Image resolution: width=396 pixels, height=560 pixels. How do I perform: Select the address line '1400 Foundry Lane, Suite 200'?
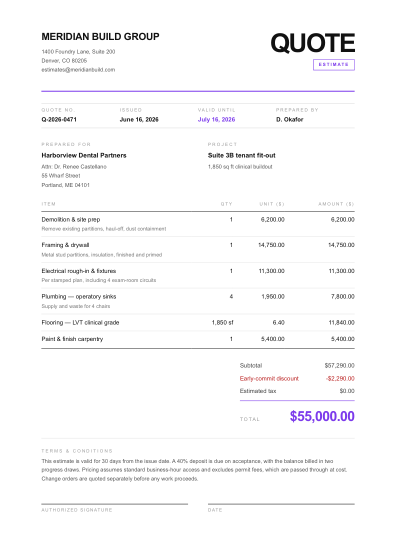click(78, 51)
